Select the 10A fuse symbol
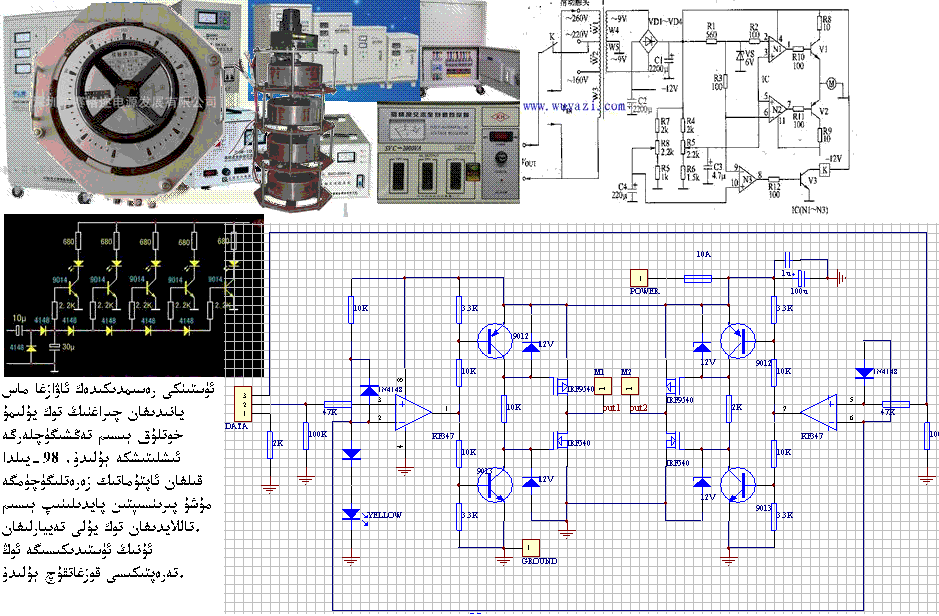This screenshot has height=616, width=939. (x=698, y=278)
